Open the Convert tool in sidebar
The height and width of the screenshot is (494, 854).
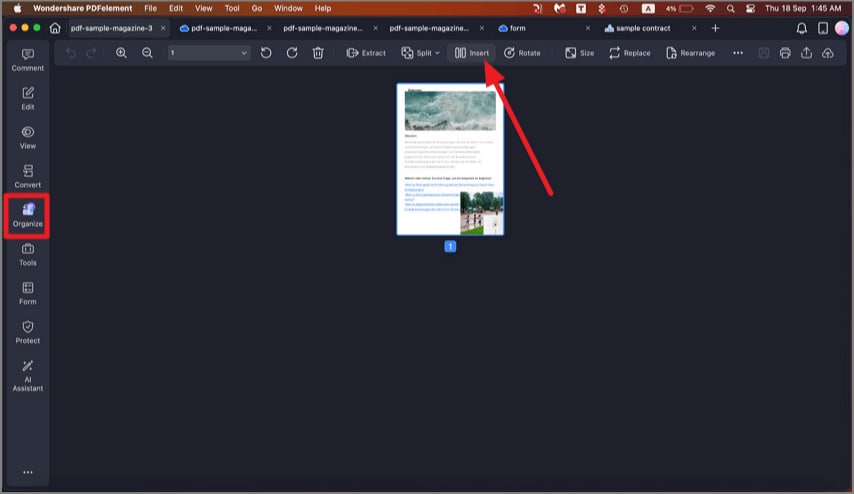[x=28, y=176]
